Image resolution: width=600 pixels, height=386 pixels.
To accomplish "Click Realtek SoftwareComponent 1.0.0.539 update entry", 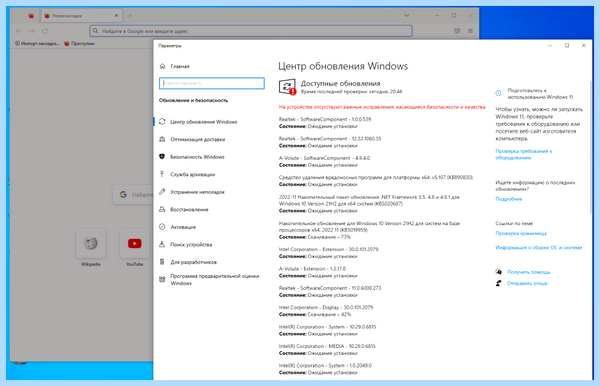I will pos(325,123).
